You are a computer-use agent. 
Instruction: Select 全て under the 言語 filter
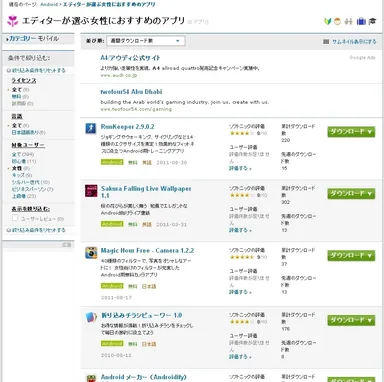pyautogui.click(x=17, y=126)
